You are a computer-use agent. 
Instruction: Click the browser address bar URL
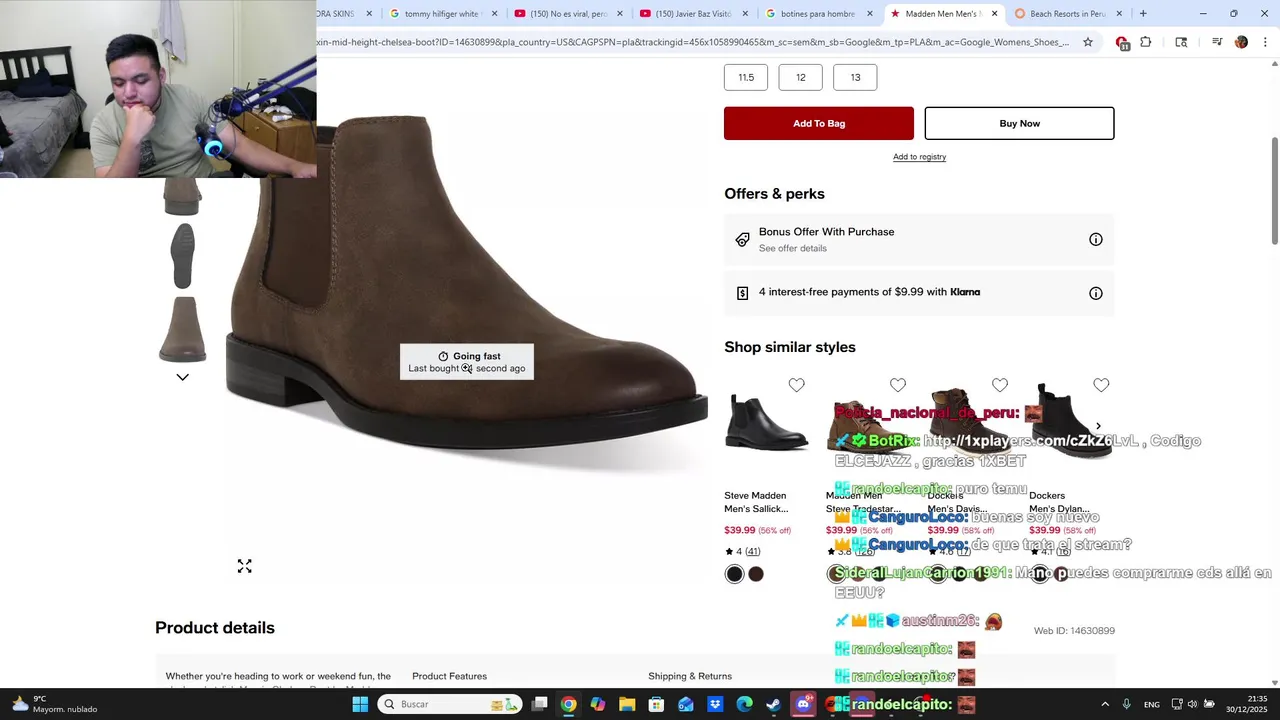click(x=694, y=42)
